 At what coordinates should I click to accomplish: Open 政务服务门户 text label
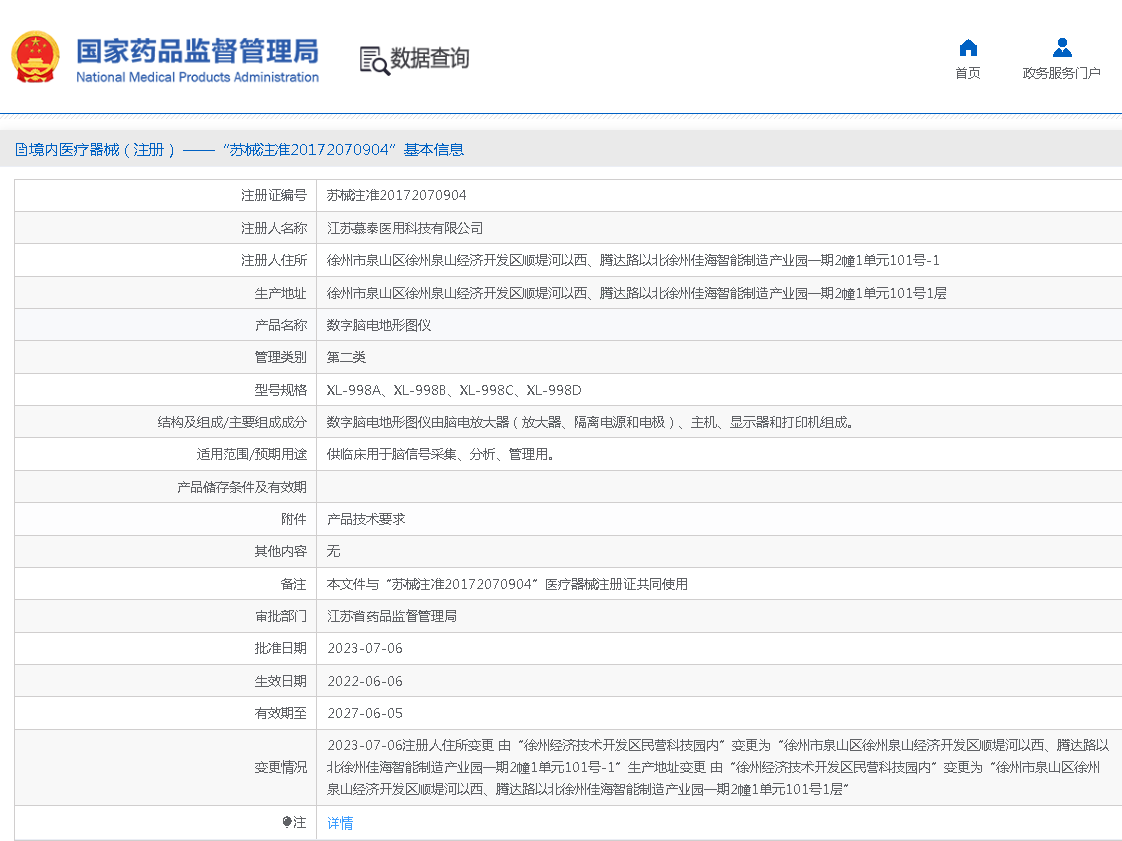point(1061,73)
